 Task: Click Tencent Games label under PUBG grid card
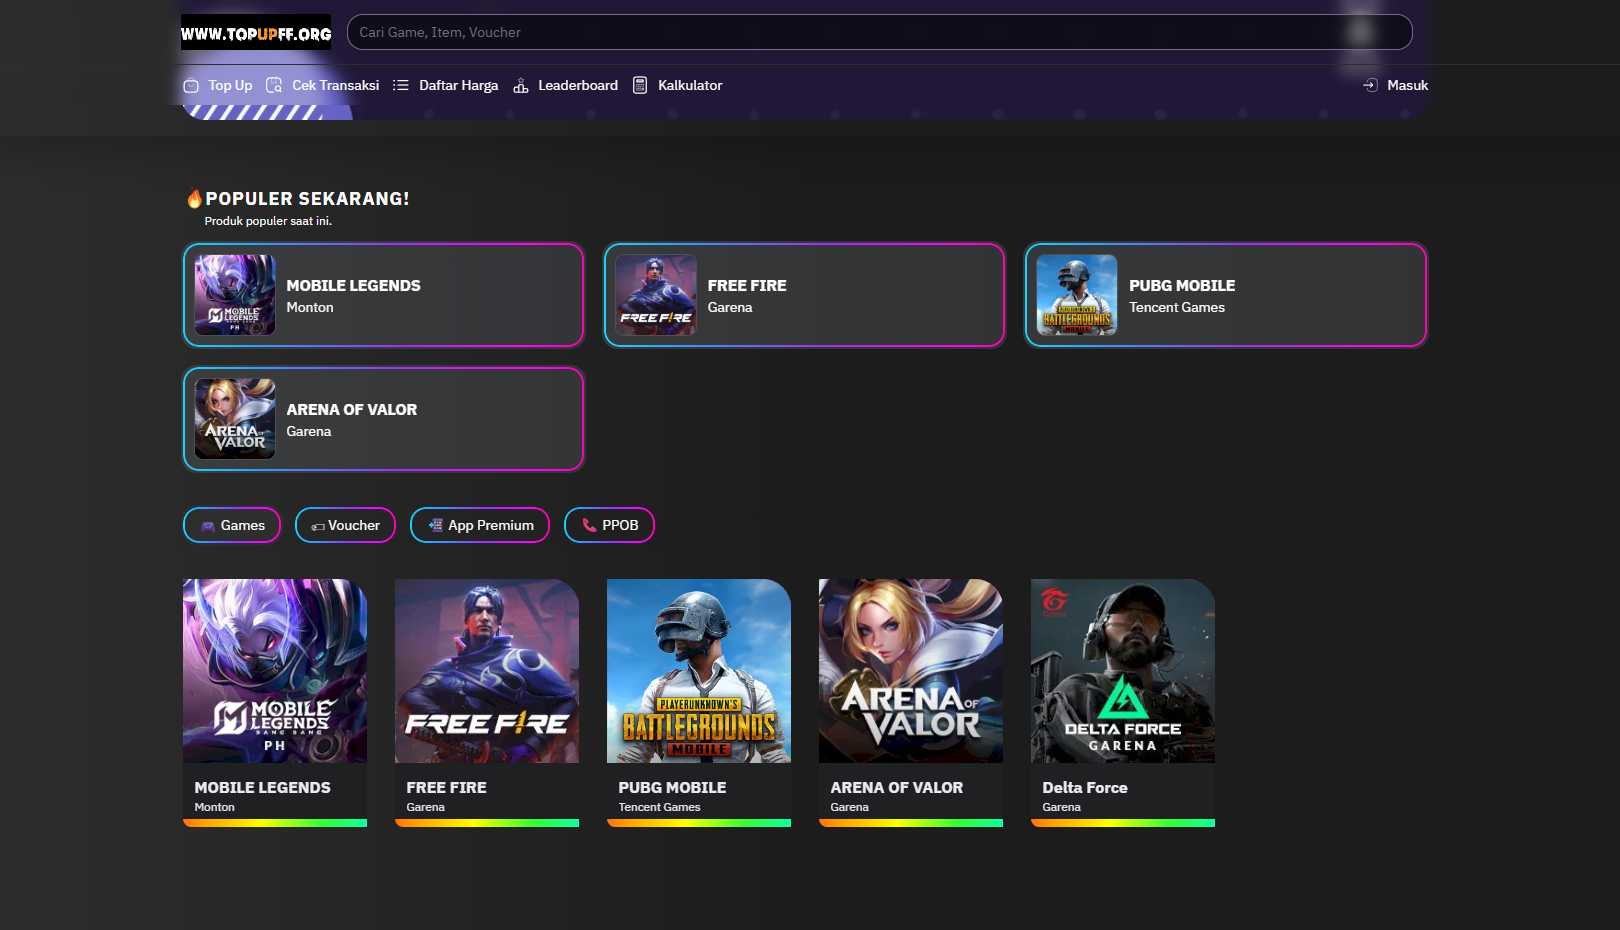point(659,807)
